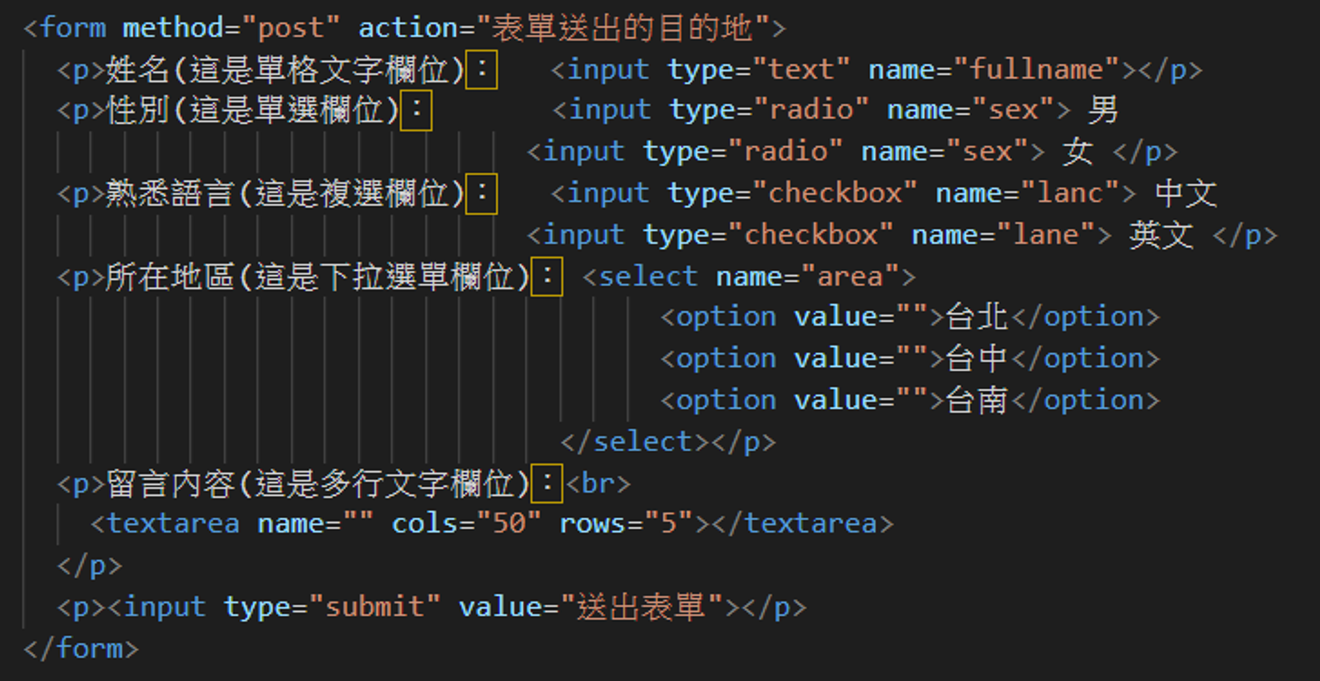The image size is (1320, 681).
Task: Click the 中文 label text
Action: pyautogui.click(x=1185, y=193)
